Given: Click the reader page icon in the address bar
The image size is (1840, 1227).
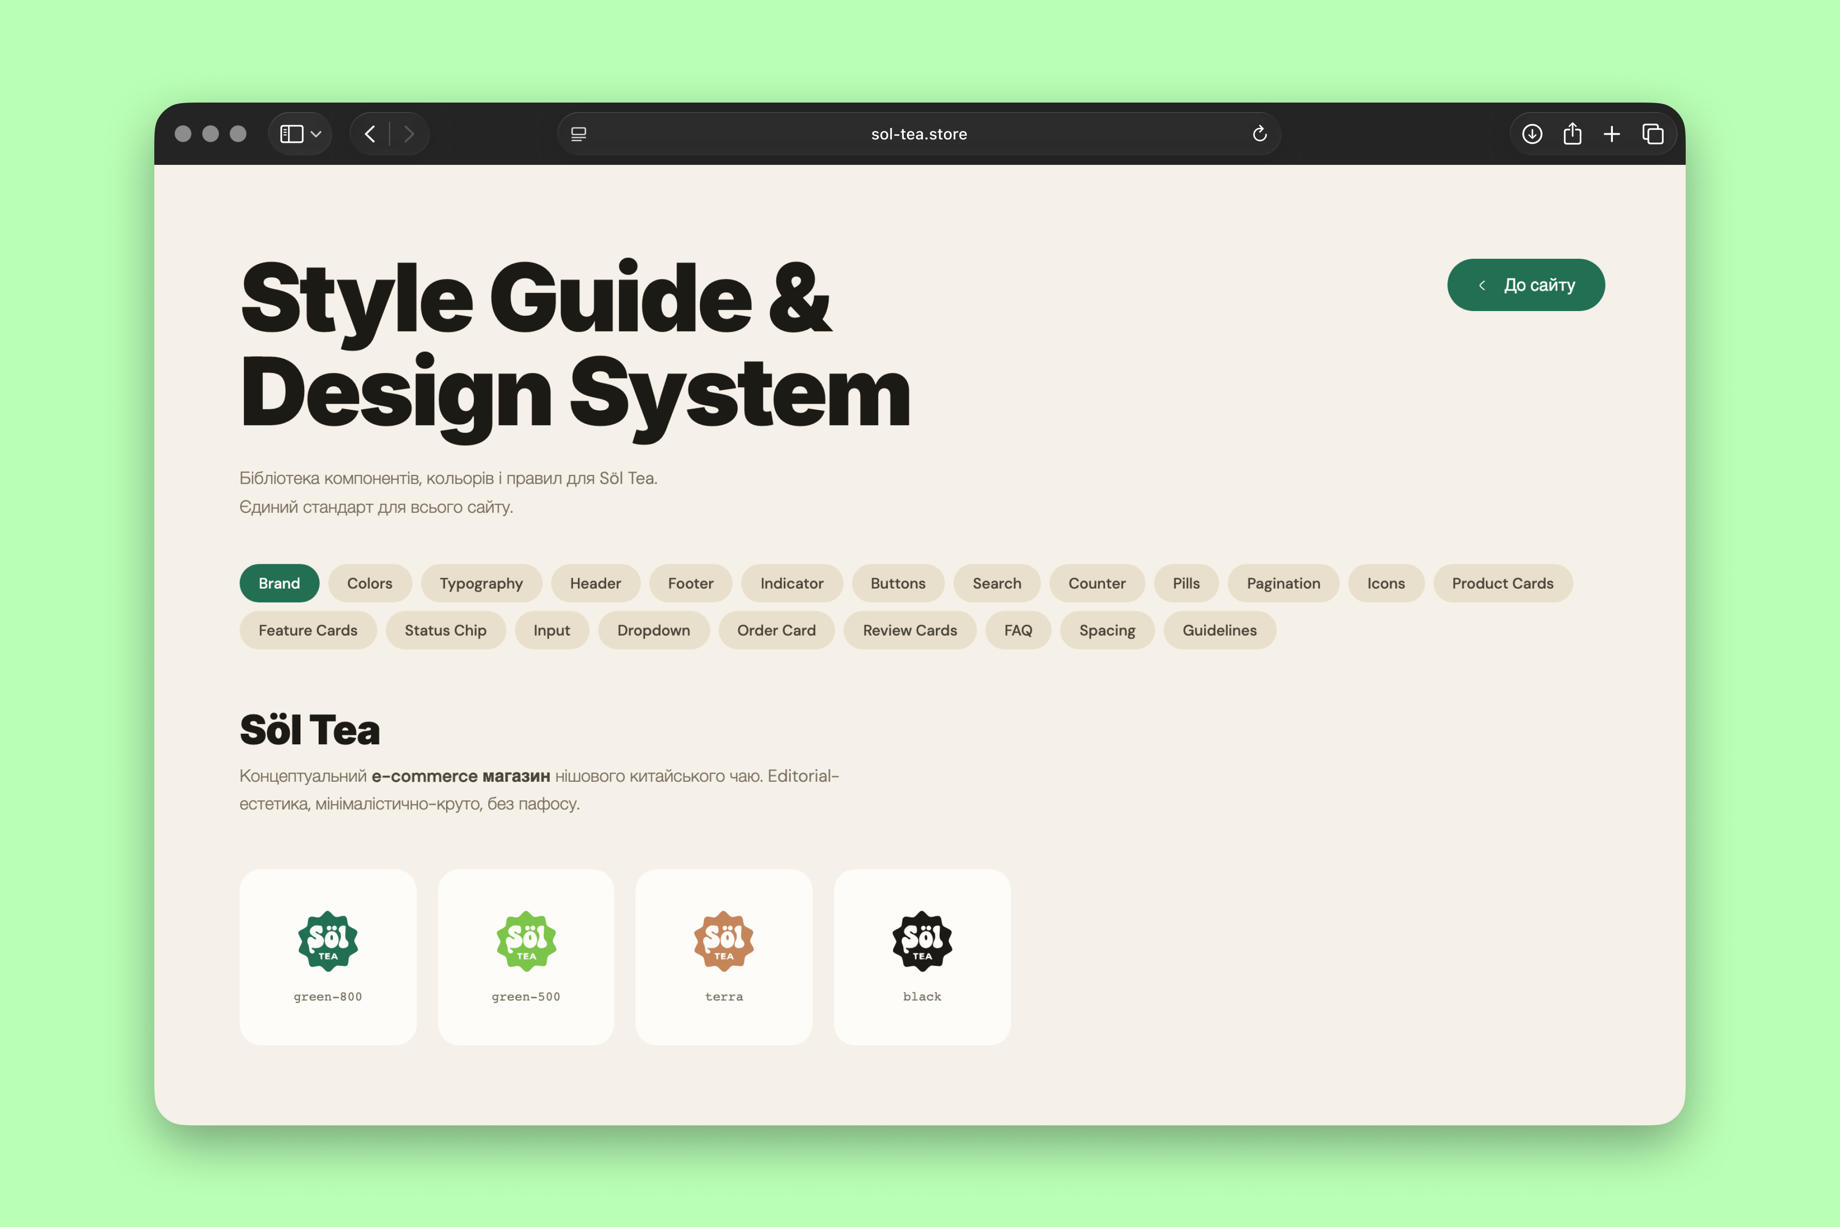Looking at the screenshot, I should [578, 134].
